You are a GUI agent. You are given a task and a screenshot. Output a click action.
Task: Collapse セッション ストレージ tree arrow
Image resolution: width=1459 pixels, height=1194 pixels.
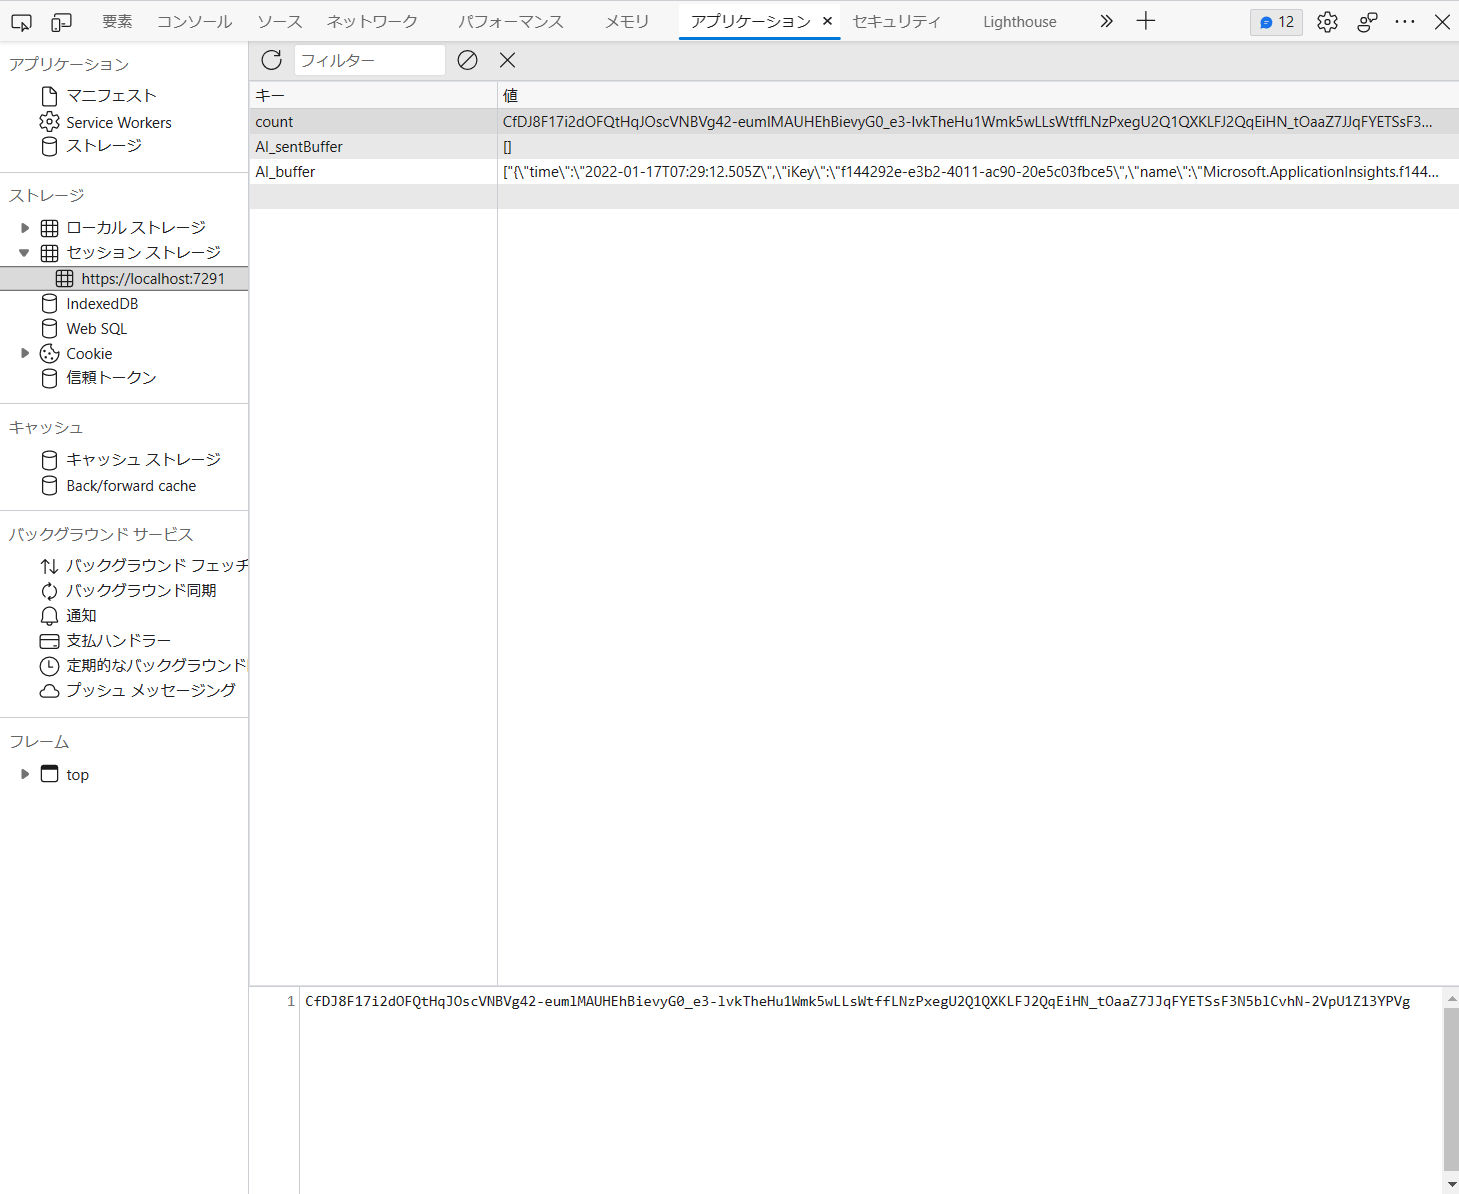25,253
